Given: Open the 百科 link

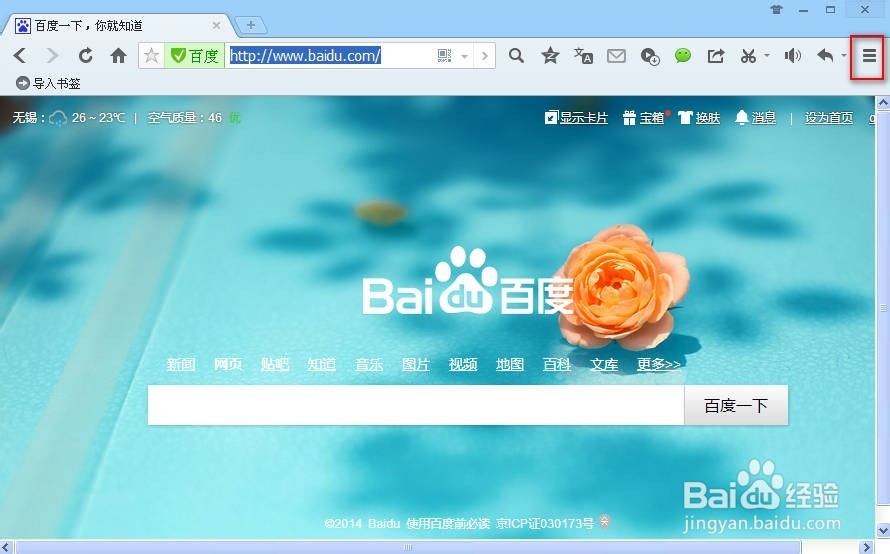Looking at the screenshot, I should (557, 364).
